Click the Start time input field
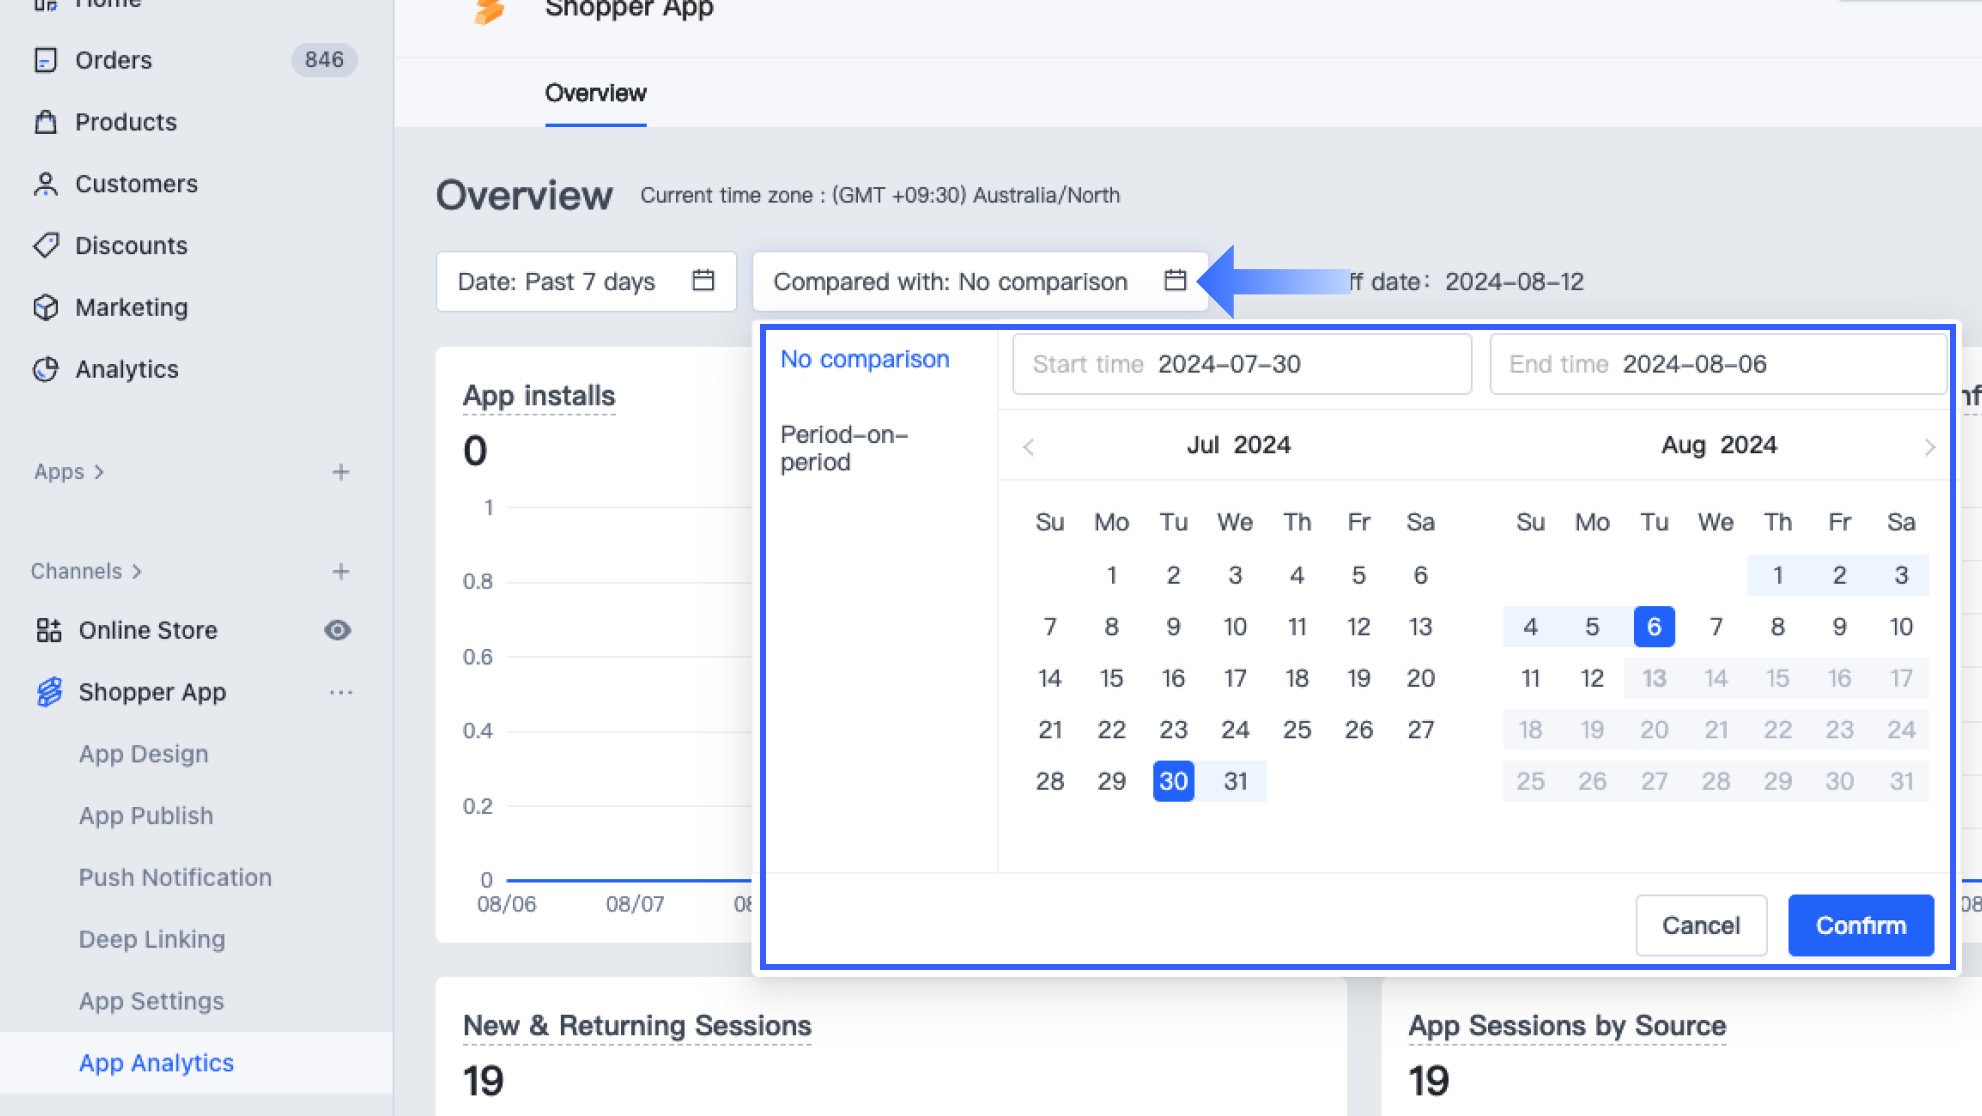This screenshot has height=1116, width=1982. tap(1240, 364)
